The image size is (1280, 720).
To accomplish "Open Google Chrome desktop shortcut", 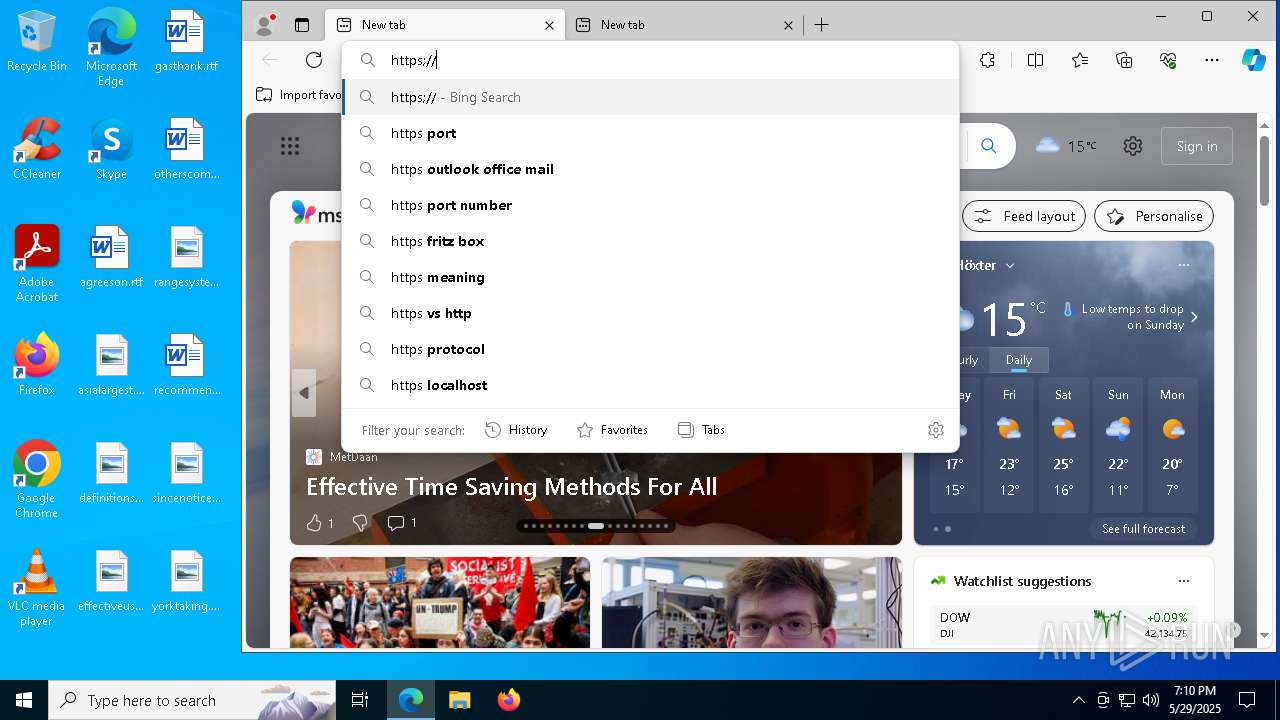I will [x=37, y=479].
